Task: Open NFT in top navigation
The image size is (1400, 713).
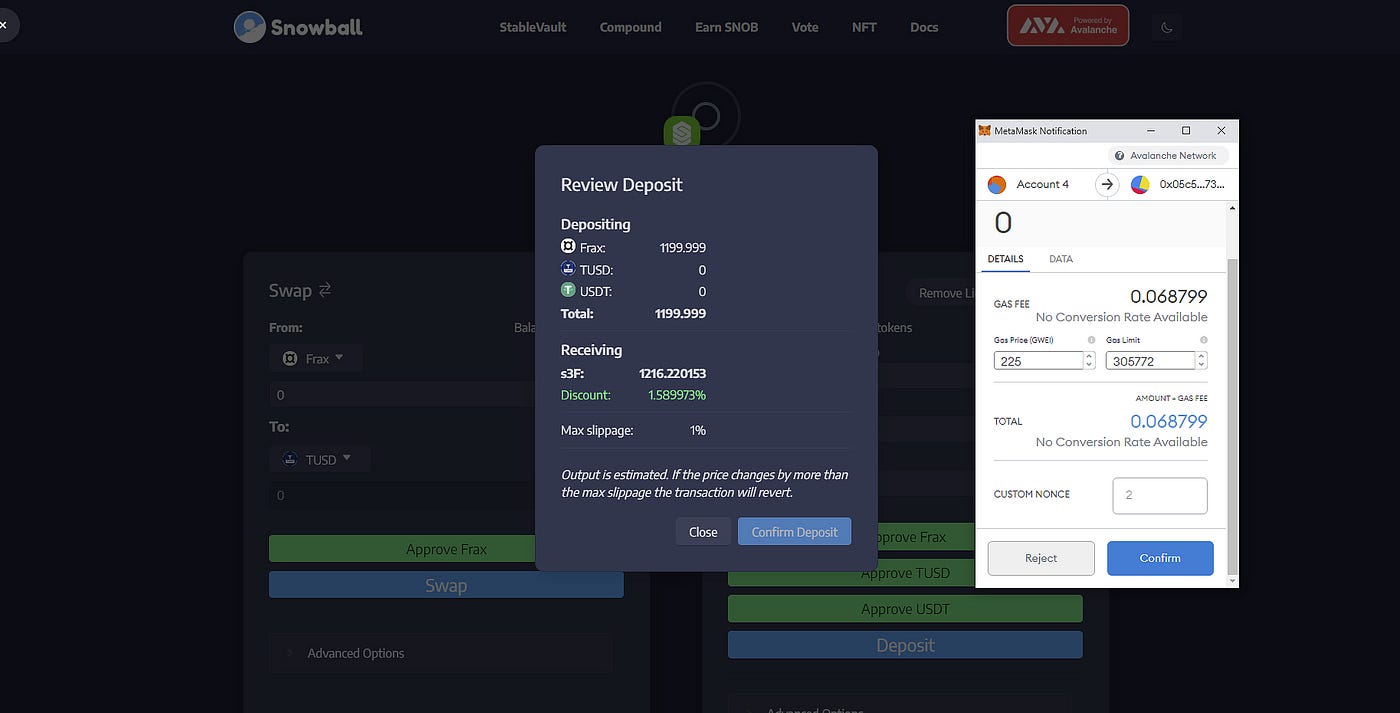Action: click(x=864, y=27)
